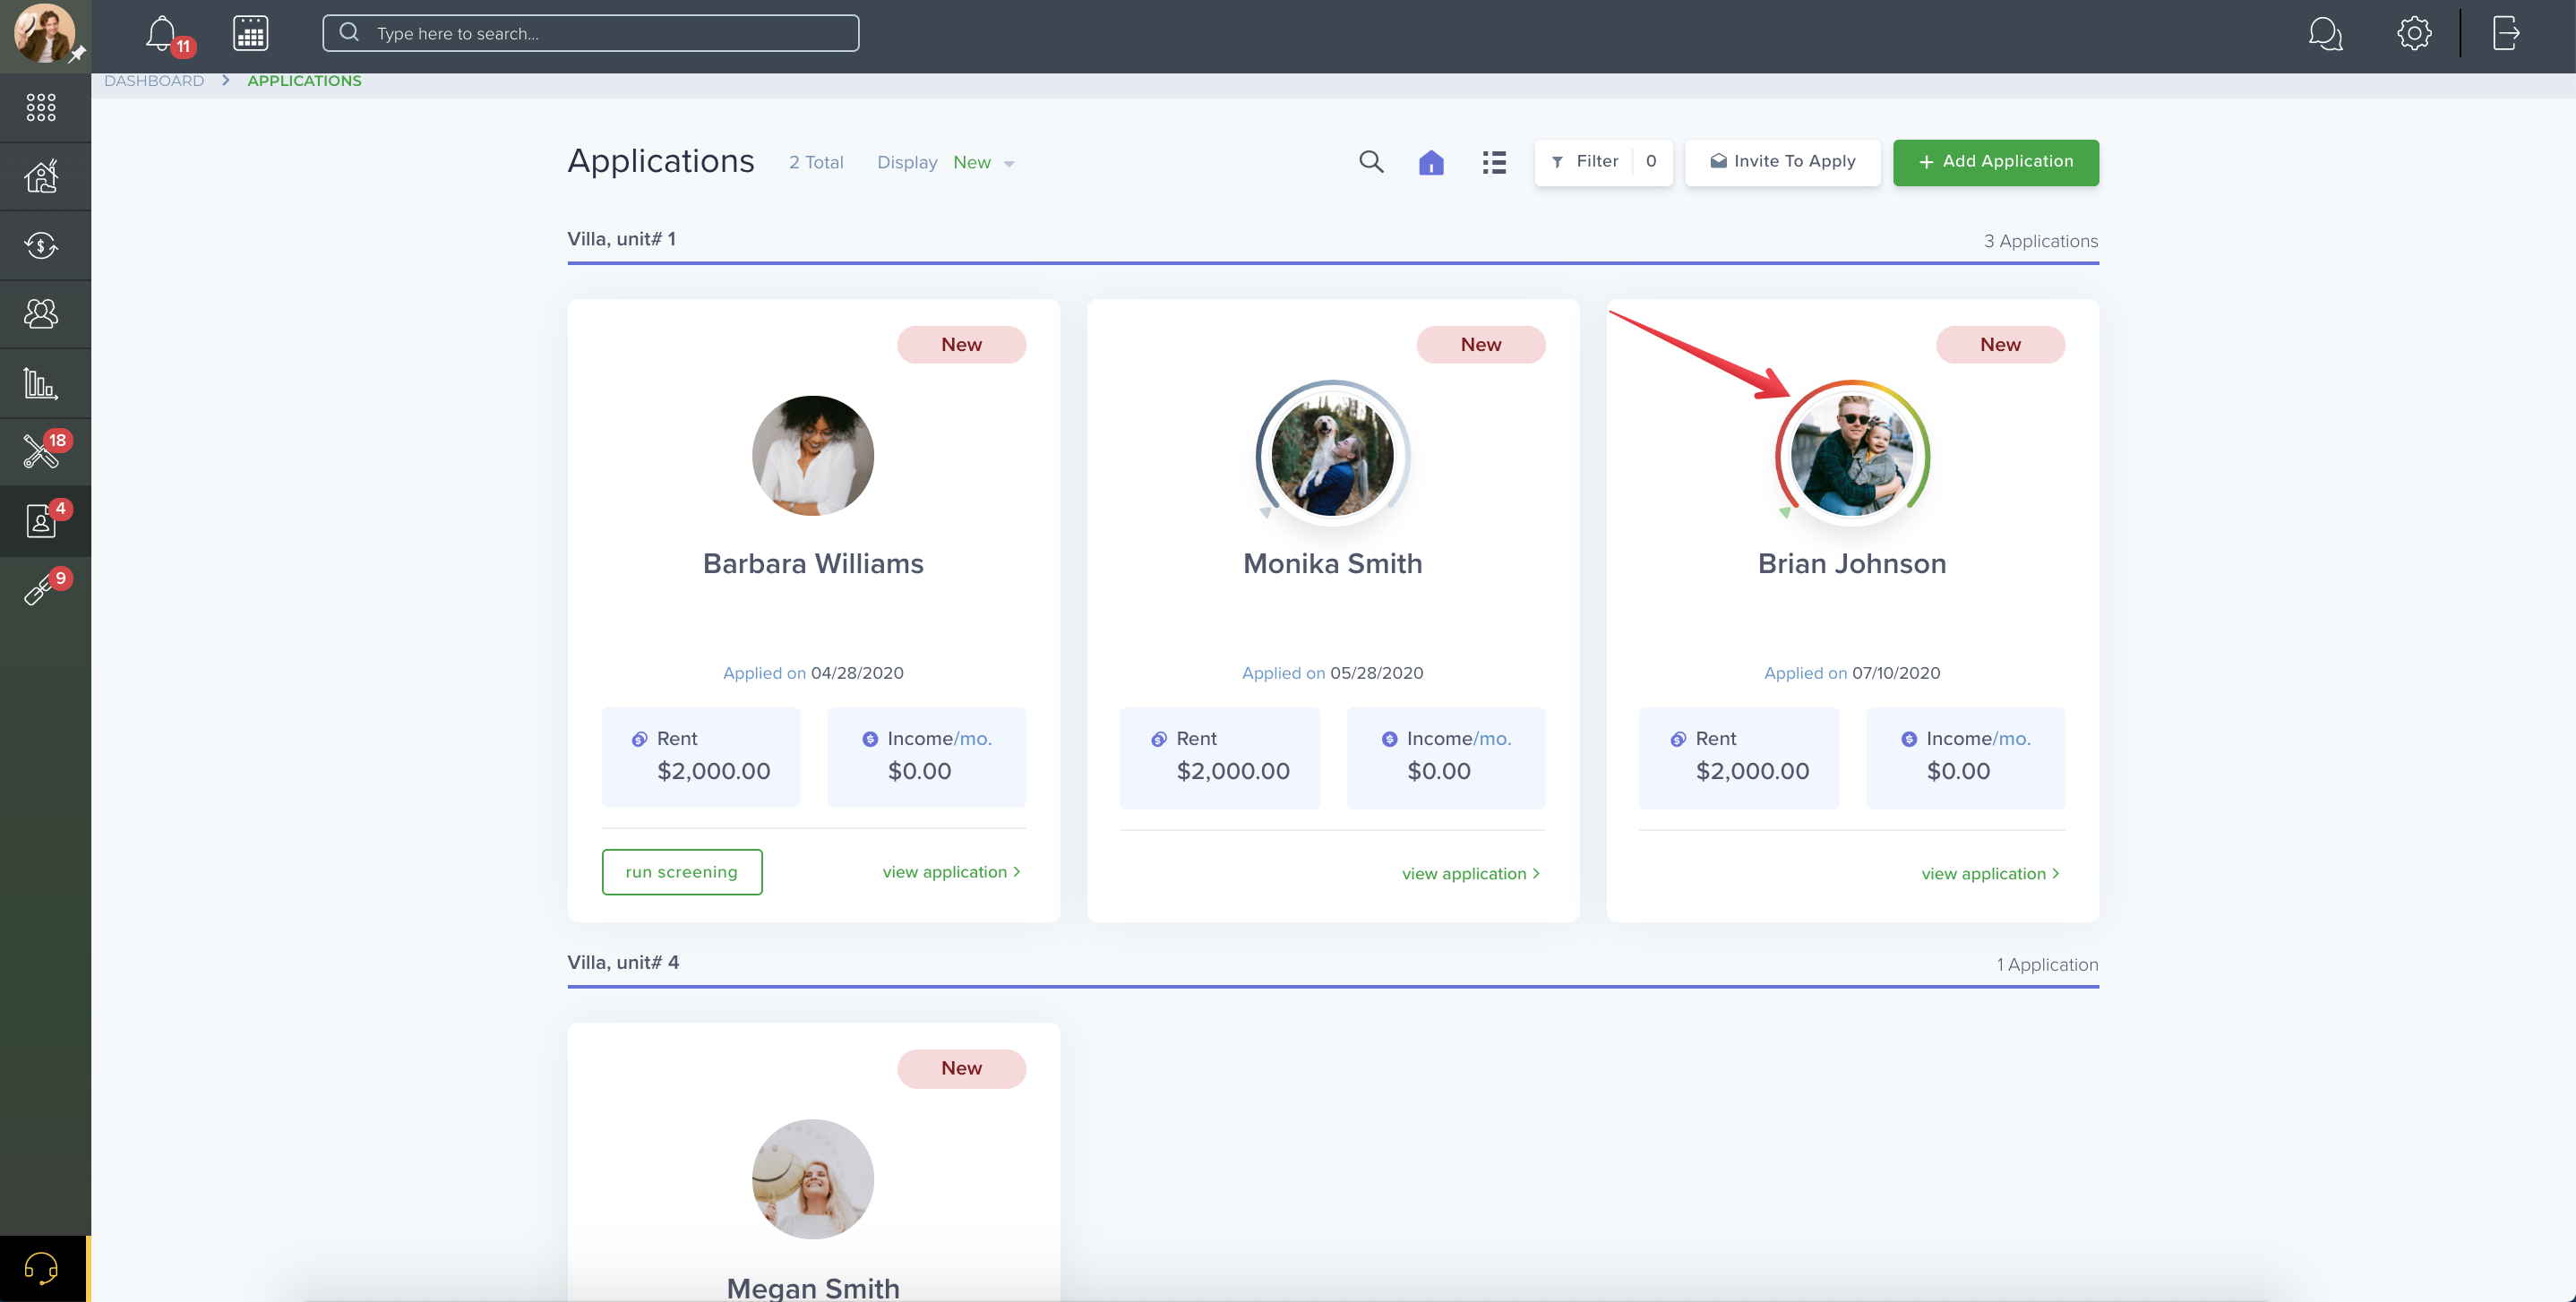
Task: Open the support headset icon
Action: [41, 1268]
